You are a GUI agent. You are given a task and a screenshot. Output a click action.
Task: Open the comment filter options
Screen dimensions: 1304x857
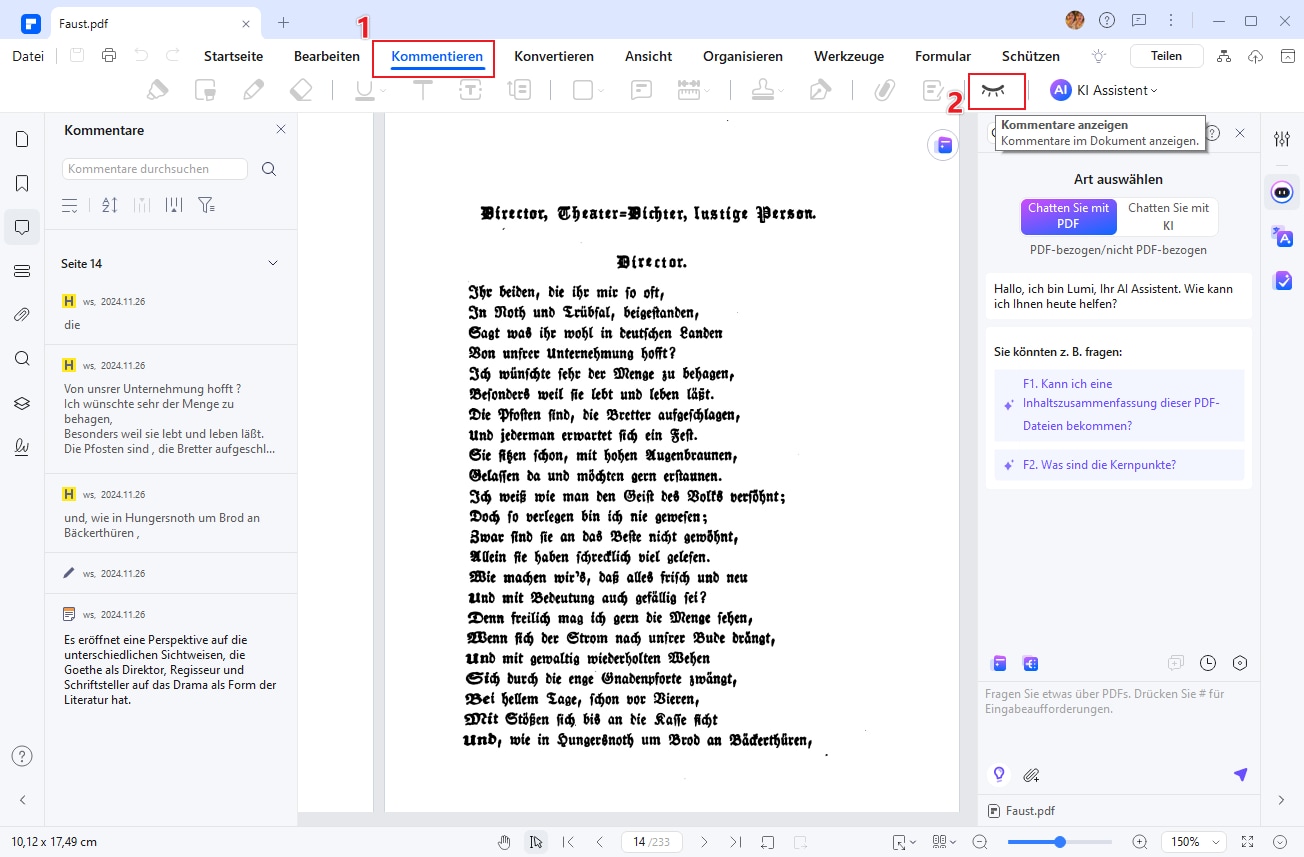click(206, 205)
